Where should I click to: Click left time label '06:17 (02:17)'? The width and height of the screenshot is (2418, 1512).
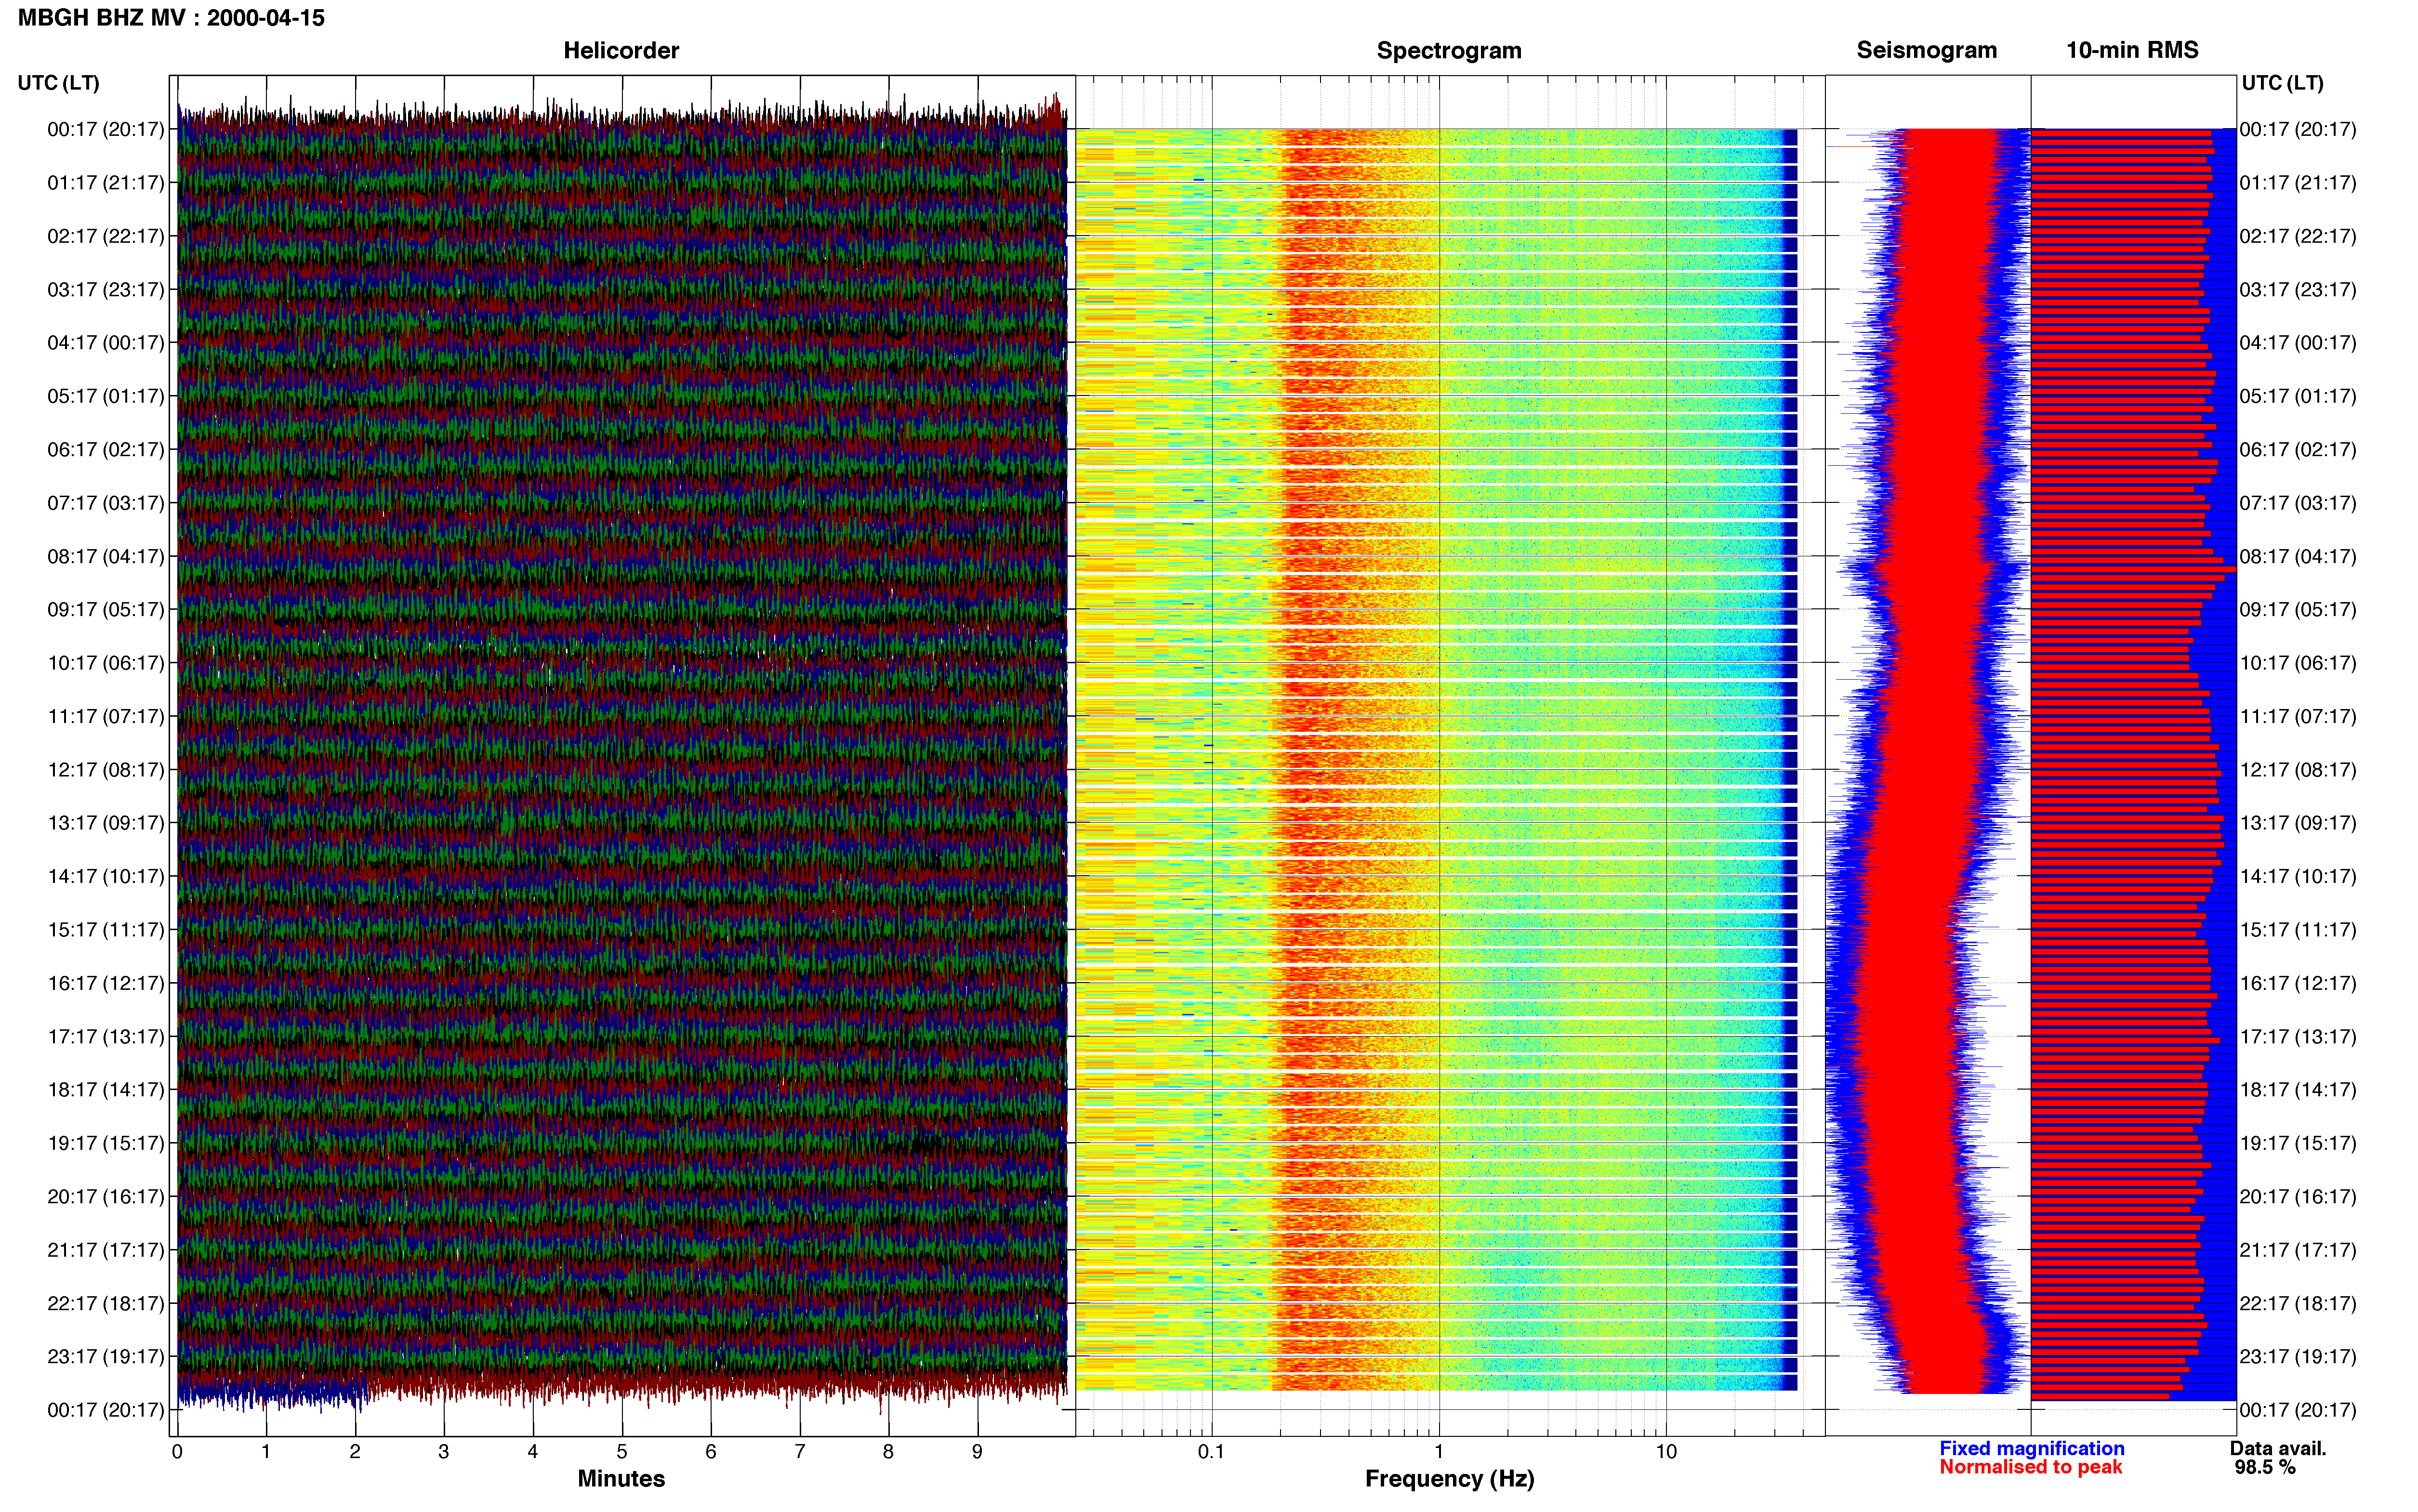coord(106,450)
